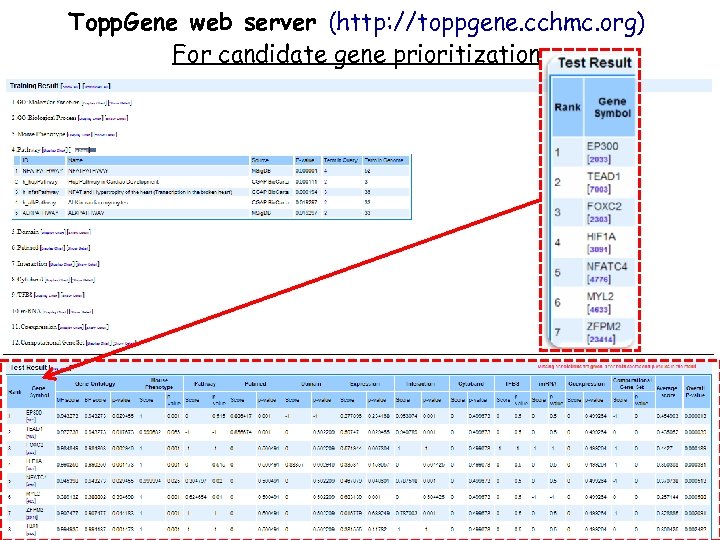
Task: Click the 'Test Result' title of the enlarged inset
Action: pos(595,62)
